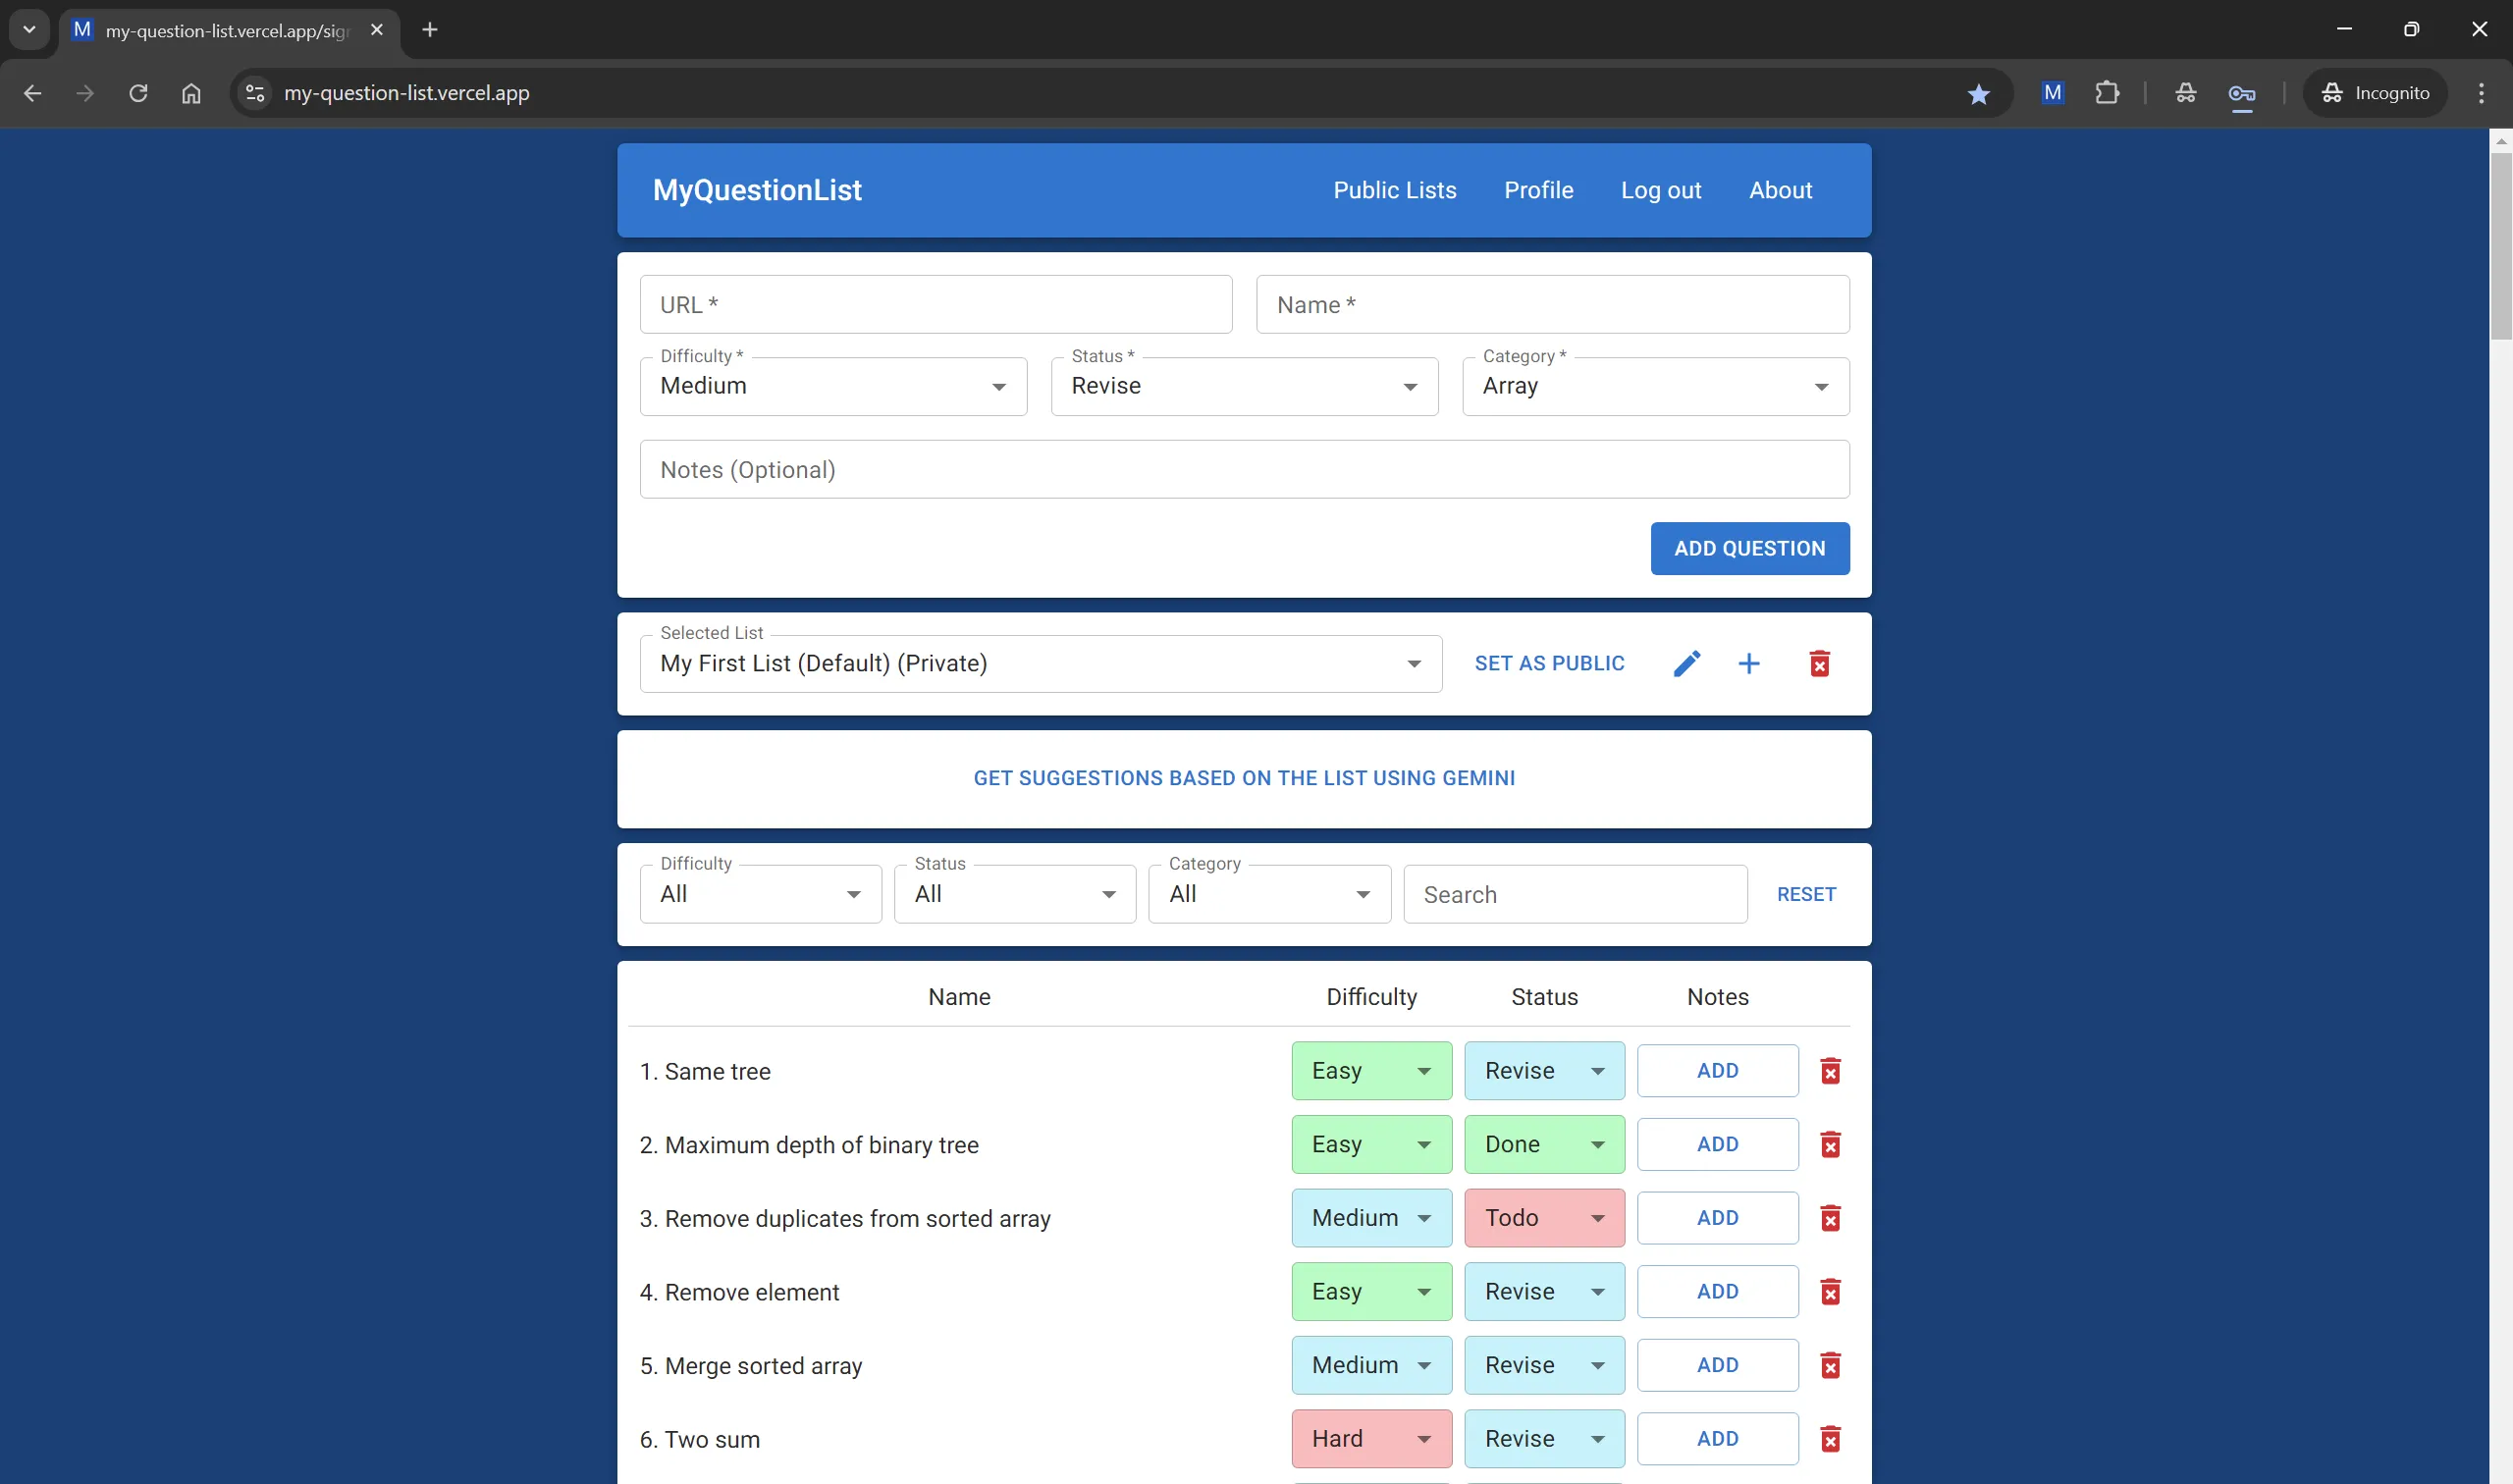
Task: Delete the selected list via trash icon
Action: tap(1819, 664)
